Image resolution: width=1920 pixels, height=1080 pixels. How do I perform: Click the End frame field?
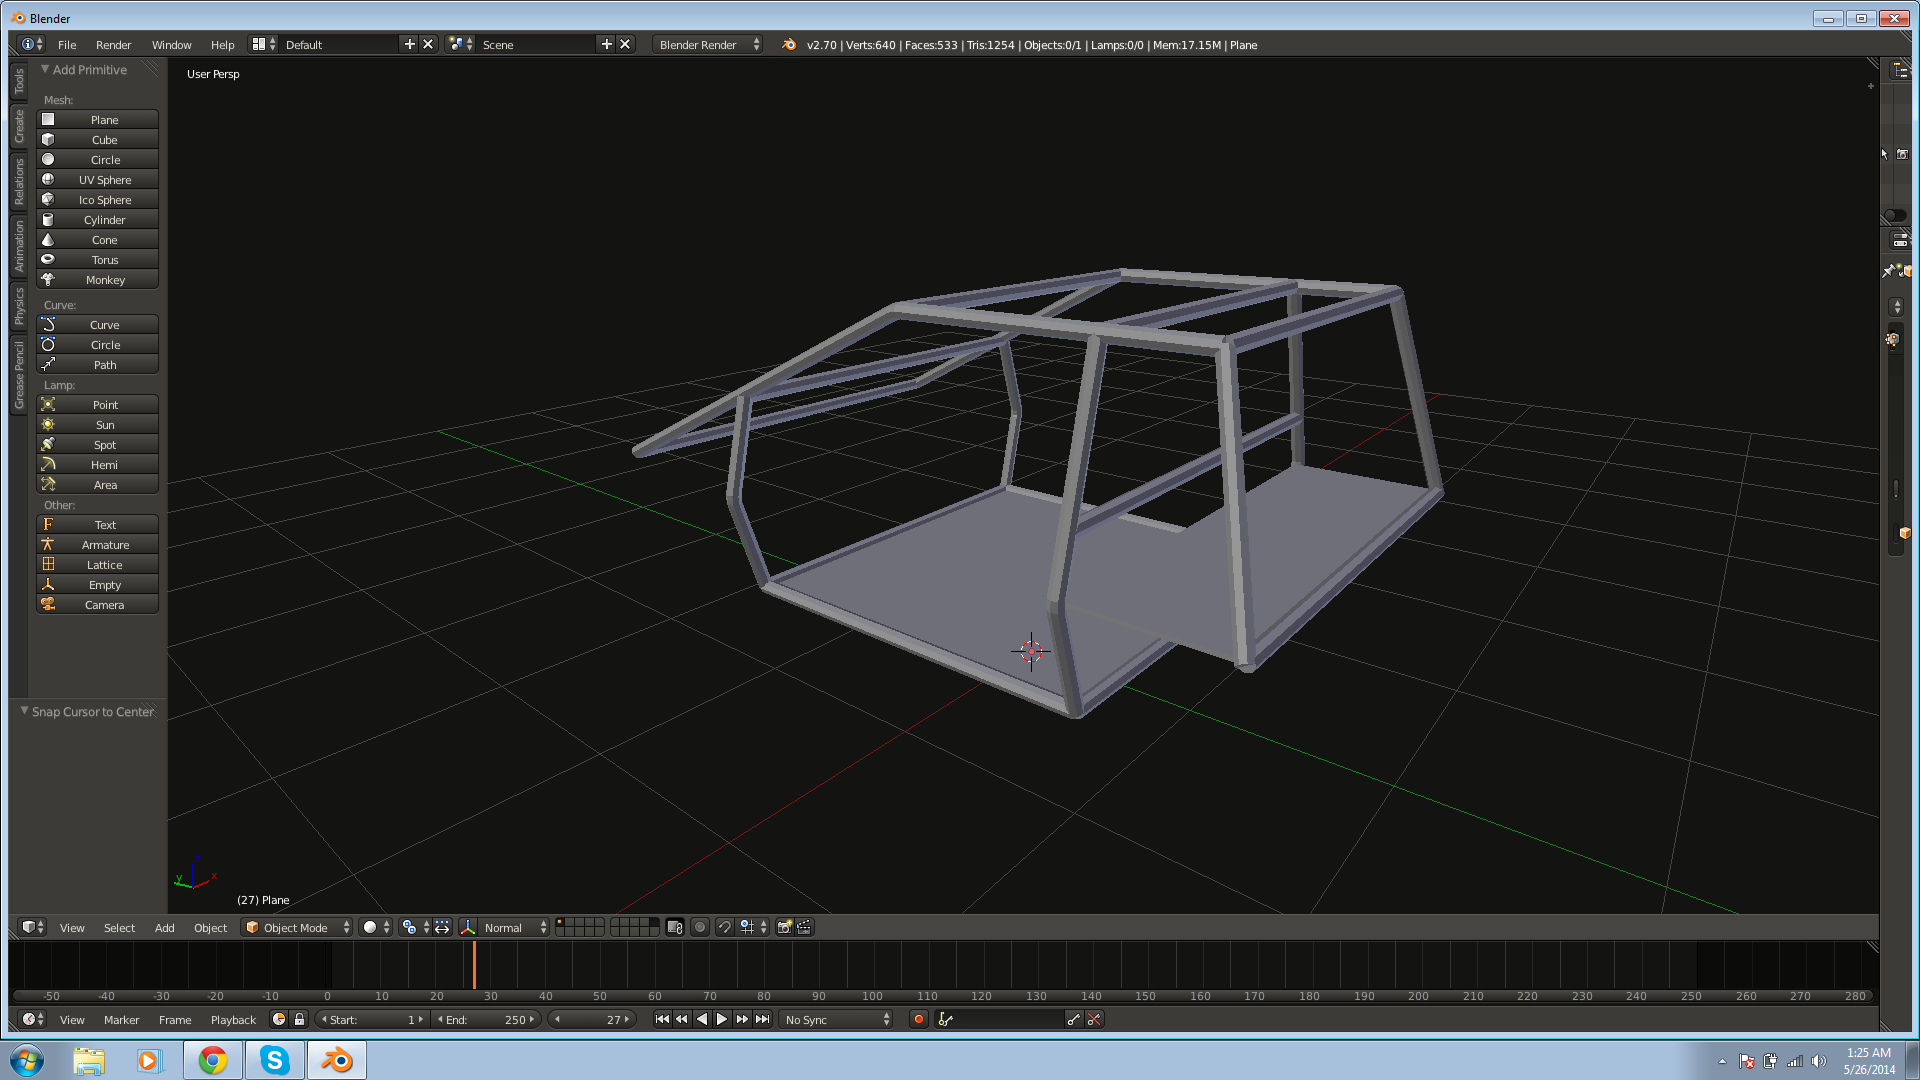coord(487,1019)
